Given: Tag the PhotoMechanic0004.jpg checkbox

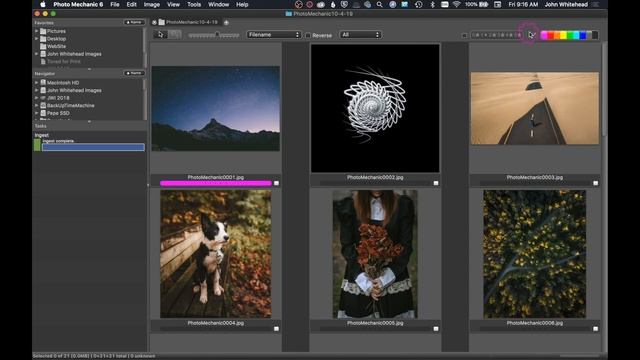Looking at the screenshot, I should click(276, 329).
